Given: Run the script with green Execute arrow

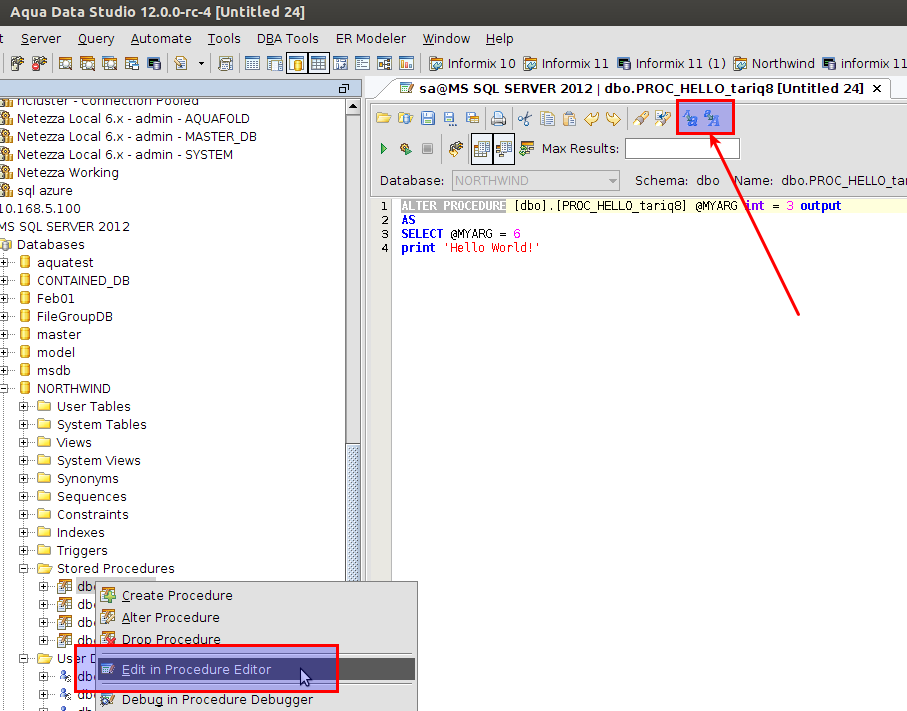Looking at the screenshot, I should tap(384, 149).
